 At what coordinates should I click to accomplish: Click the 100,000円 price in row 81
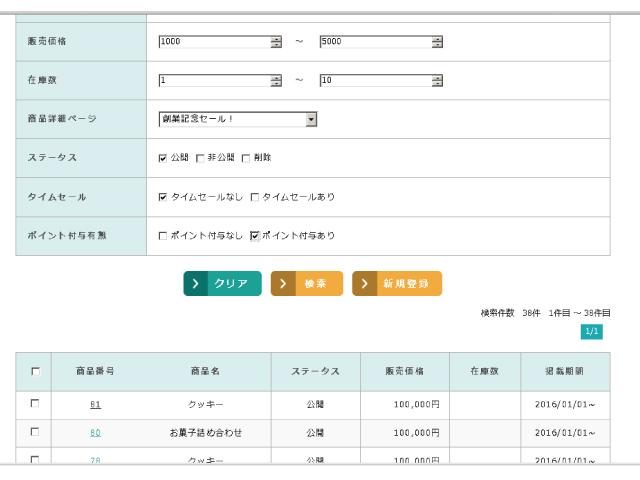click(x=416, y=404)
